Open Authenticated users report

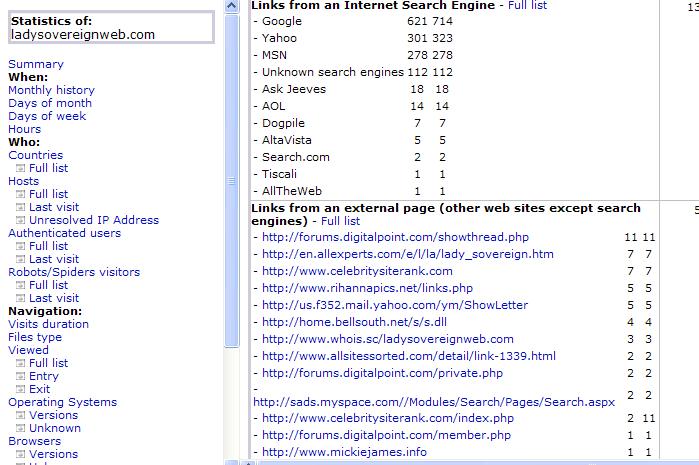[65, 233]
